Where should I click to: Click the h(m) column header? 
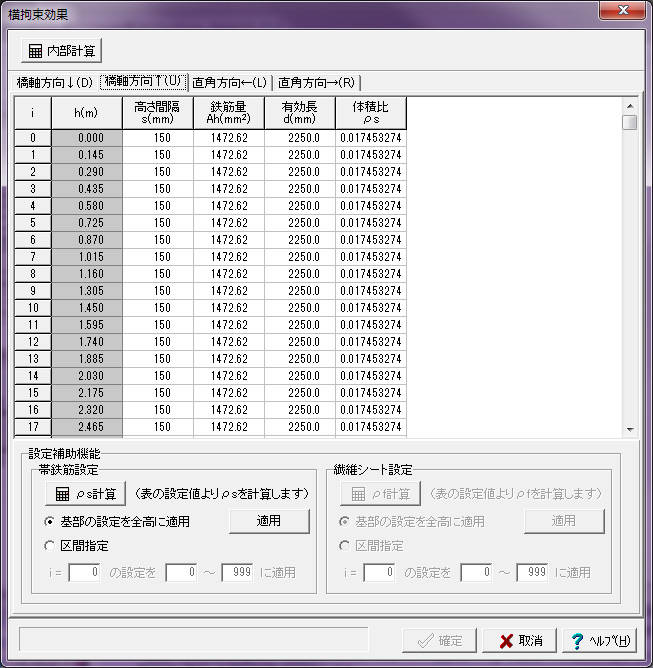click(86, 113)
